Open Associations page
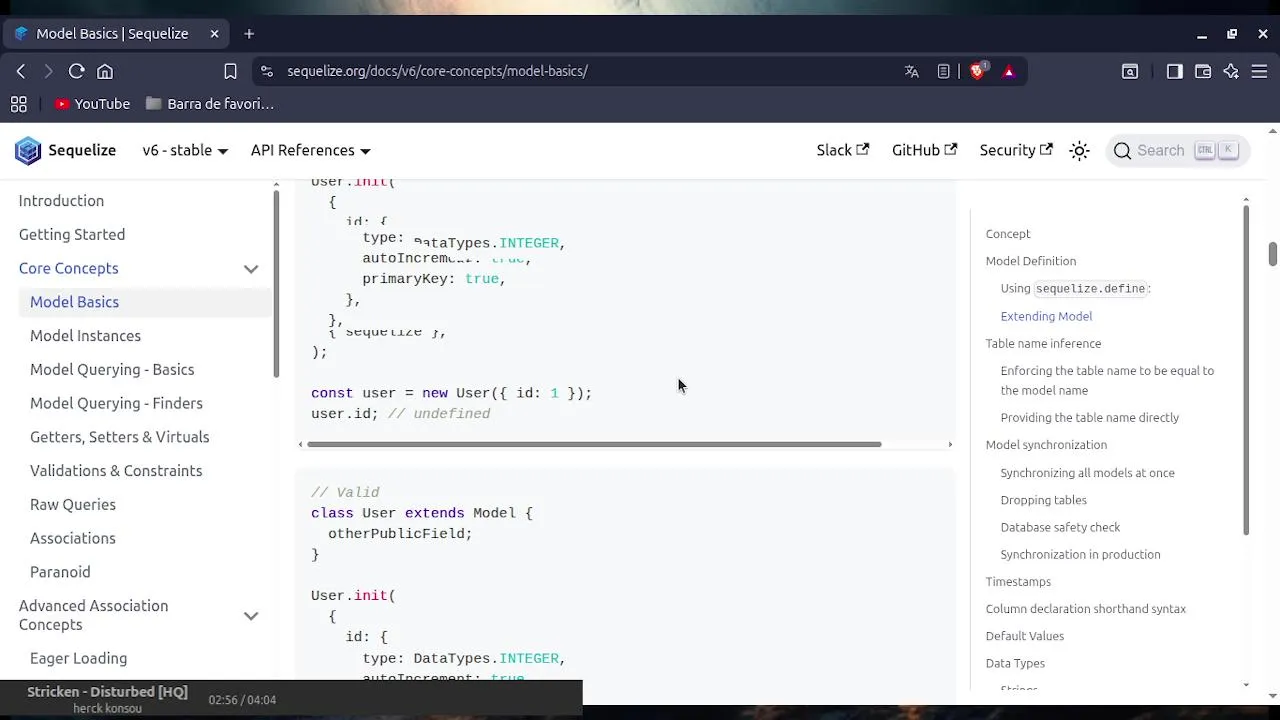This screenshot has width=1280, height=720. point(73,539)
